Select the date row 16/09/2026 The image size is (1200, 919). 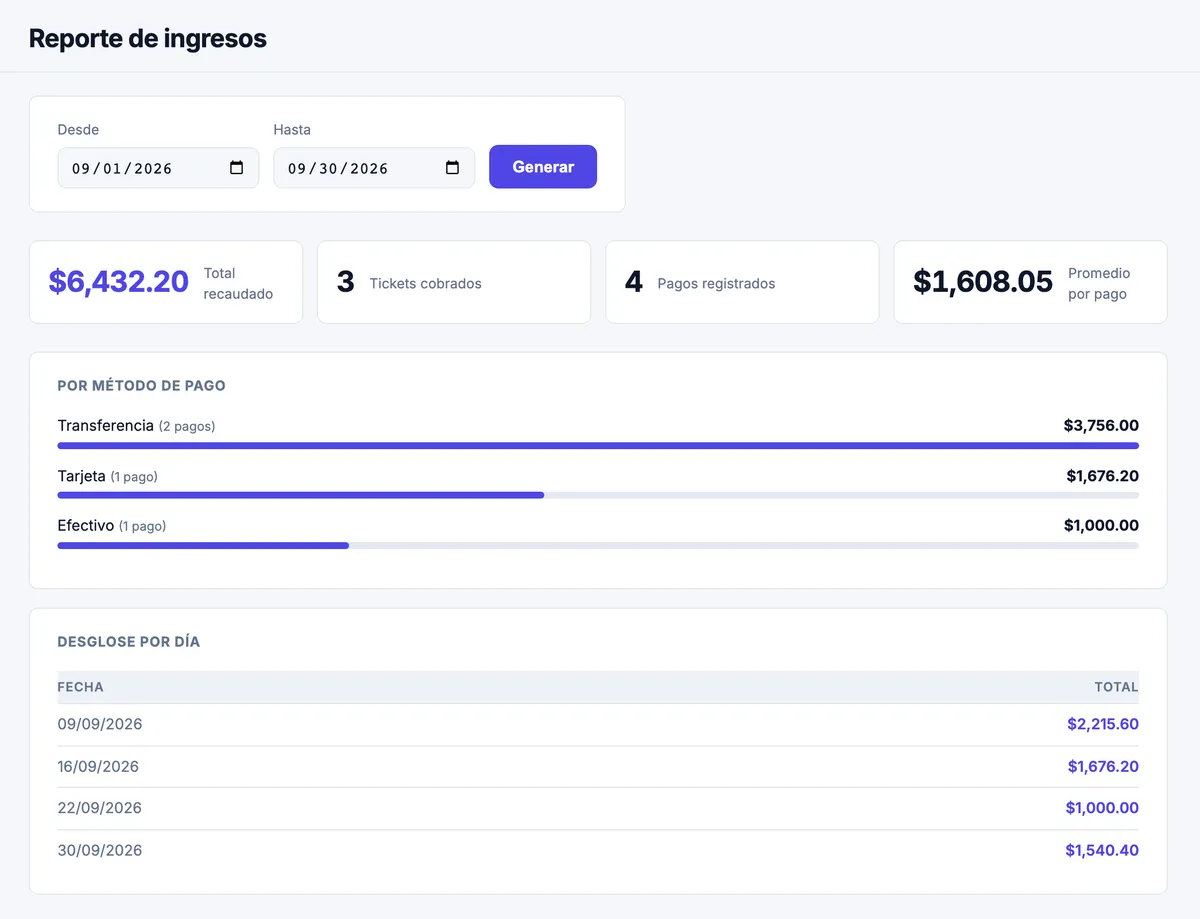(x=598, y=767)
